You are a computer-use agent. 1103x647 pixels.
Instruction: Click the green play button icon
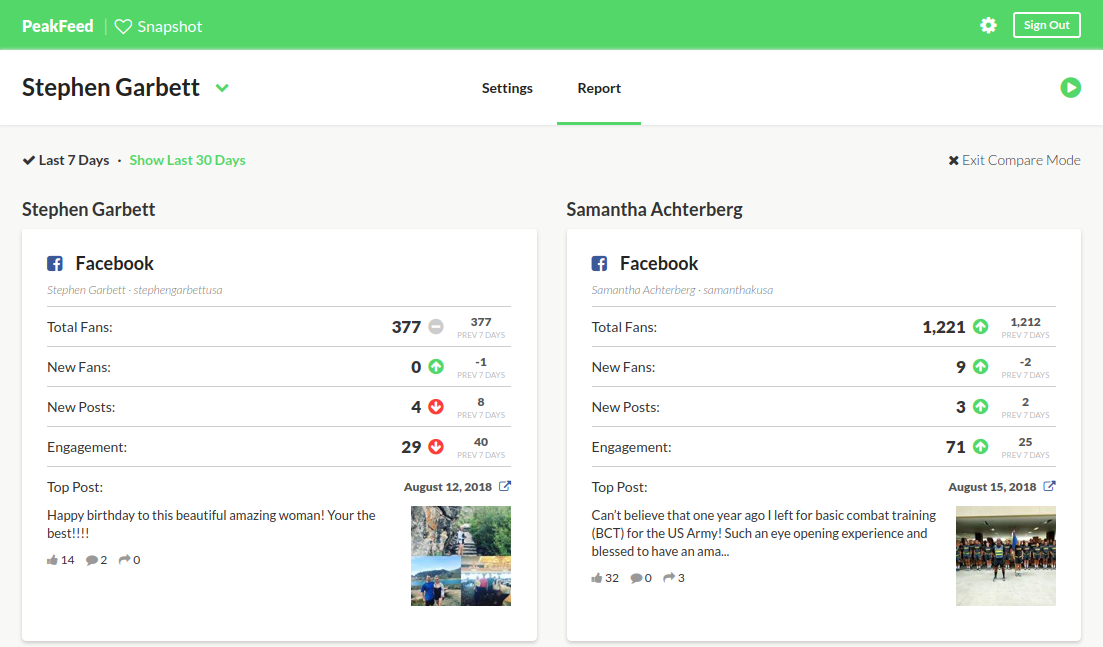click(x=1071, y=88)
